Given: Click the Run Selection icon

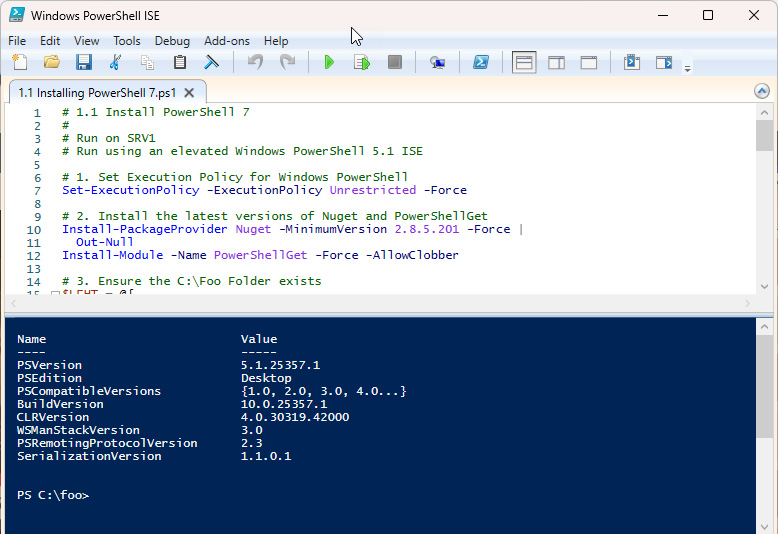Looking at the screenshot, I should (362, 63).
